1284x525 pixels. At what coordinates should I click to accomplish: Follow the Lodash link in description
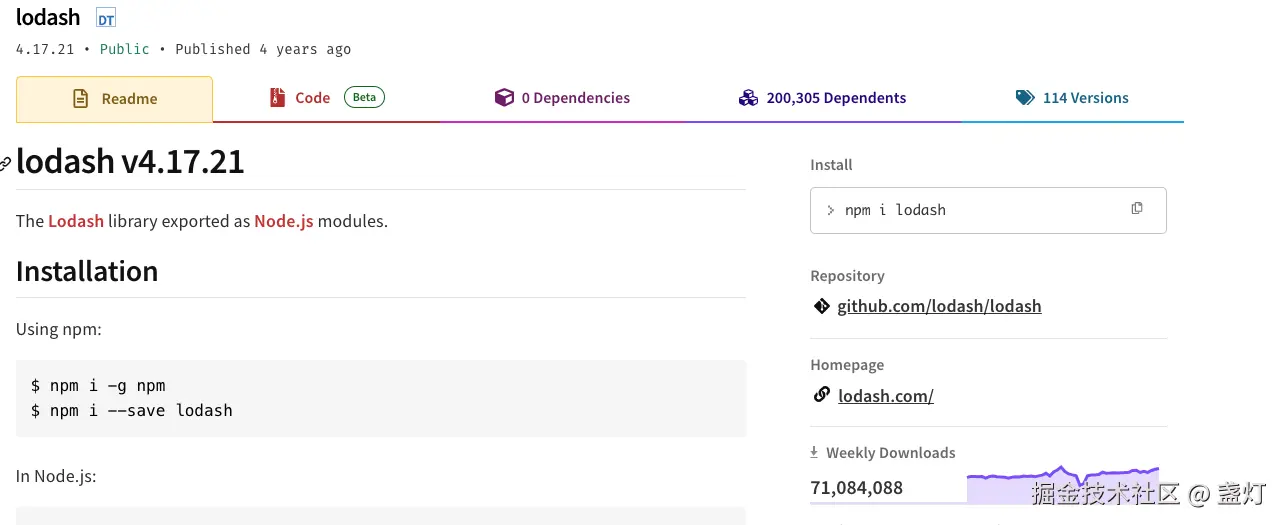pyautogui.click(x=76, y=221)
